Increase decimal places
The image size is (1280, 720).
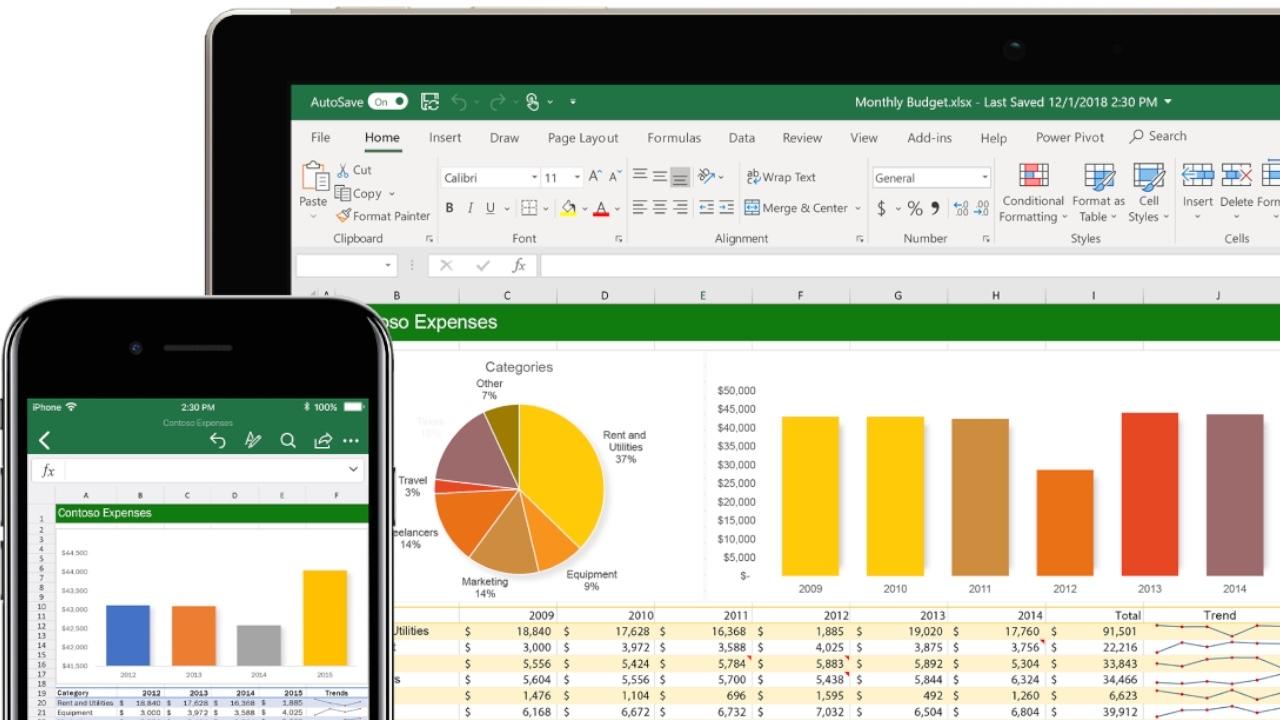click(961, 208)
